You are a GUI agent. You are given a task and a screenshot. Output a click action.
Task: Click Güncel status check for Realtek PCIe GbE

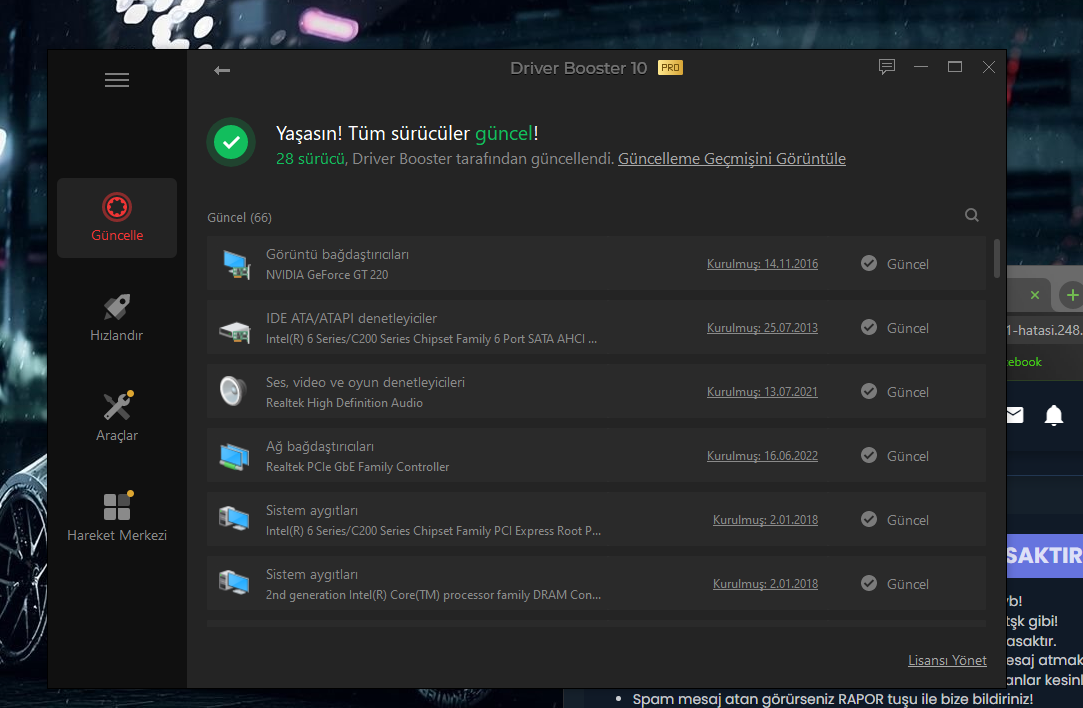click(x=869, y=455)
